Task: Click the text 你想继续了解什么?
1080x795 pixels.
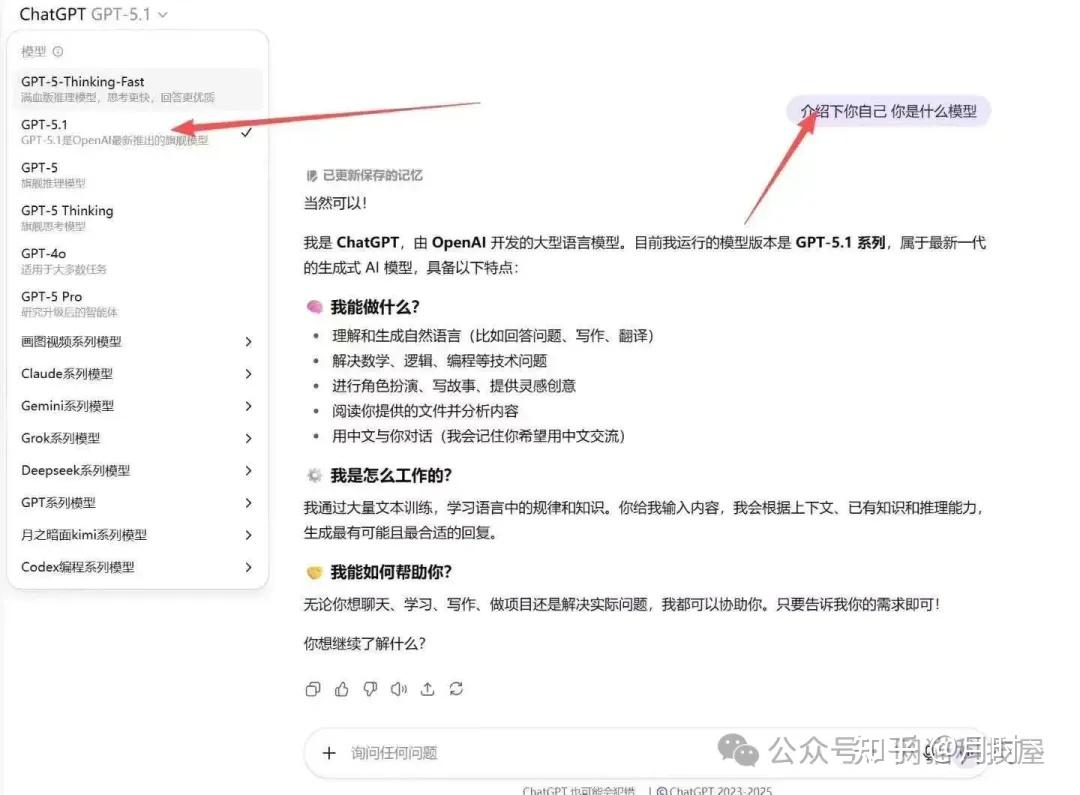Action: 364,643
